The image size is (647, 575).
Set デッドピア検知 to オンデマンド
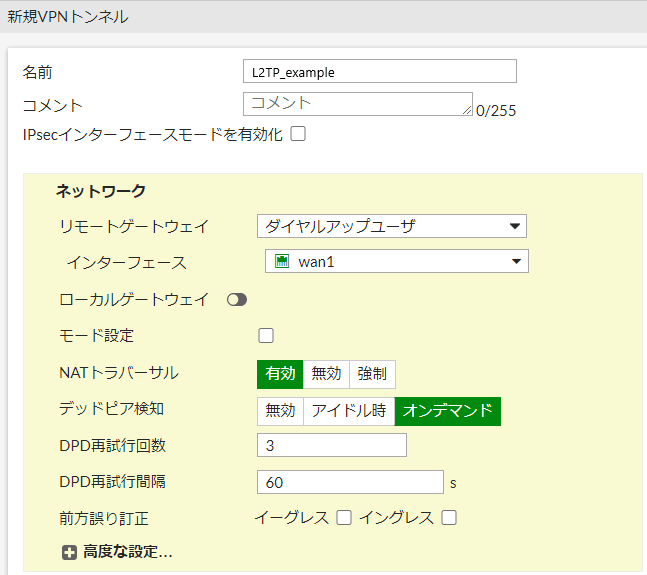tap(448, 411)
